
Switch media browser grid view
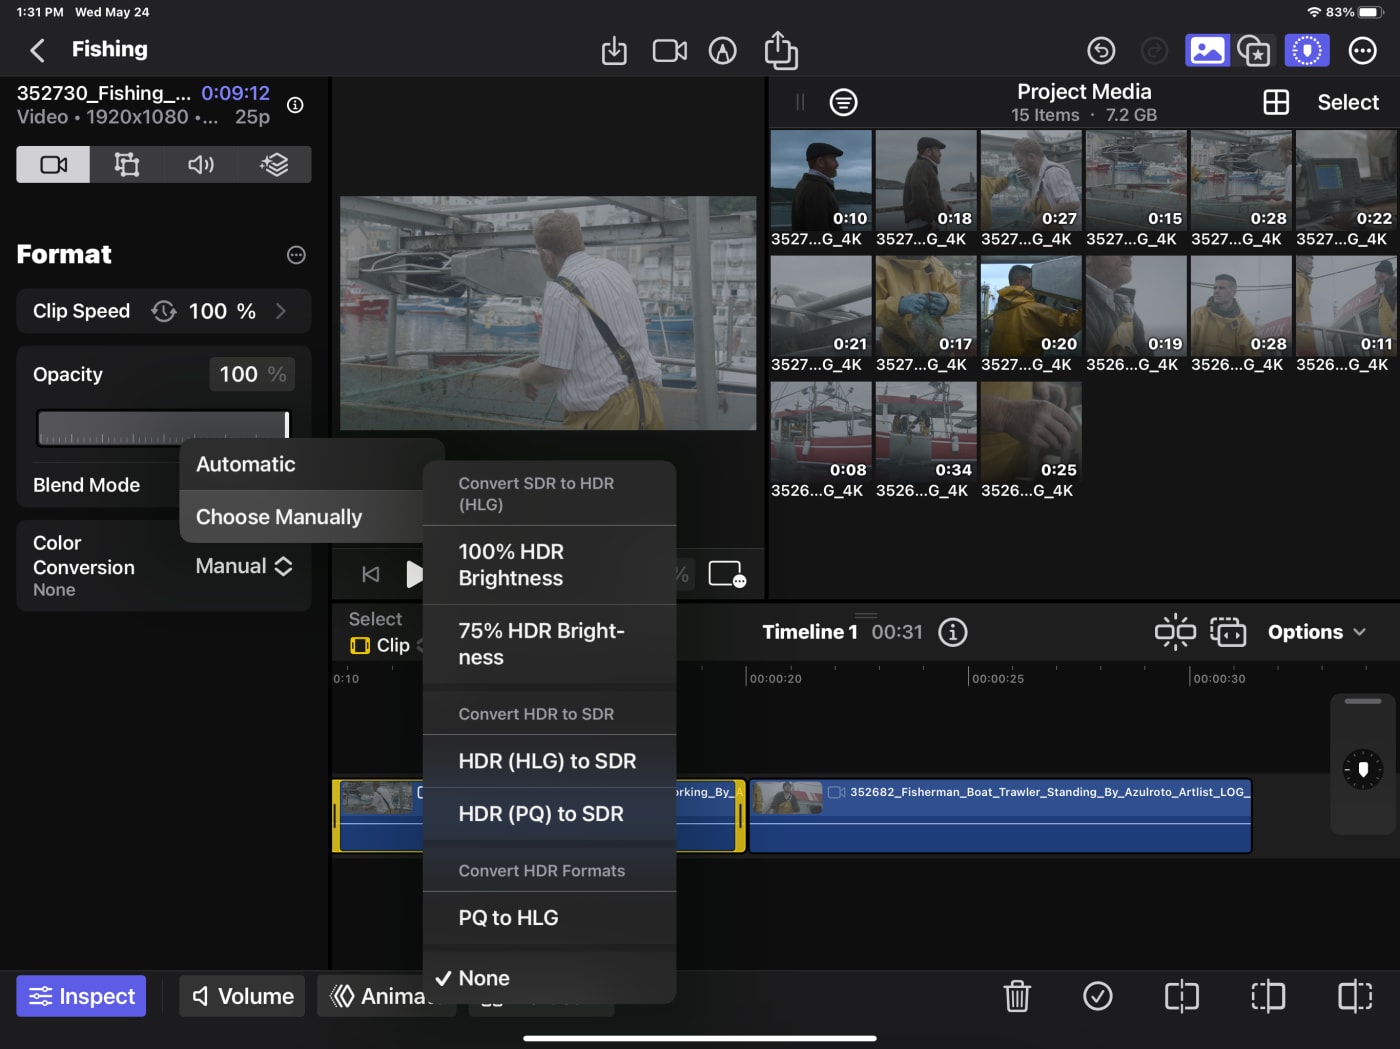1276,102
